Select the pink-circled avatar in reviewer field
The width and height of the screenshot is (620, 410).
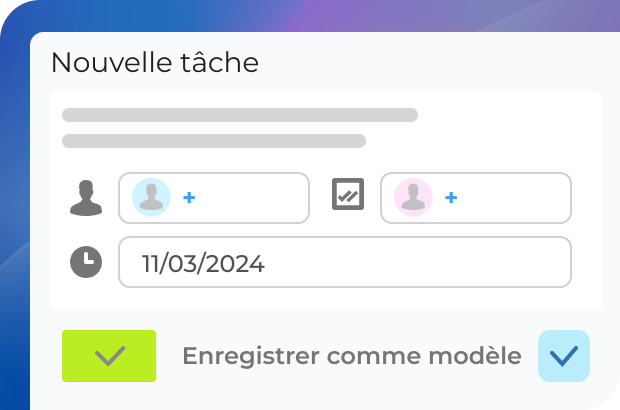412,198
